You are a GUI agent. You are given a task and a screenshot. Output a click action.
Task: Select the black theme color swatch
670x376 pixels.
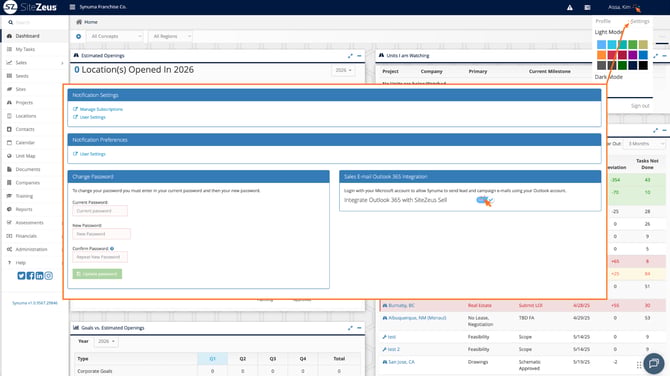tap(643, 65)
